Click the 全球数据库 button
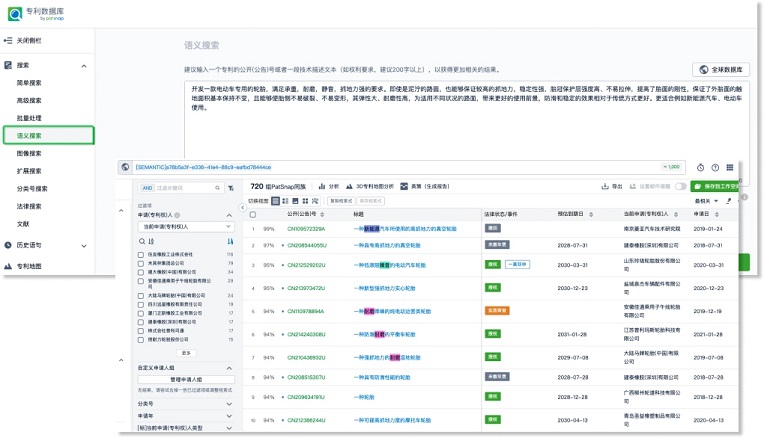Screen dimensions: 764x438 [720, 70]
